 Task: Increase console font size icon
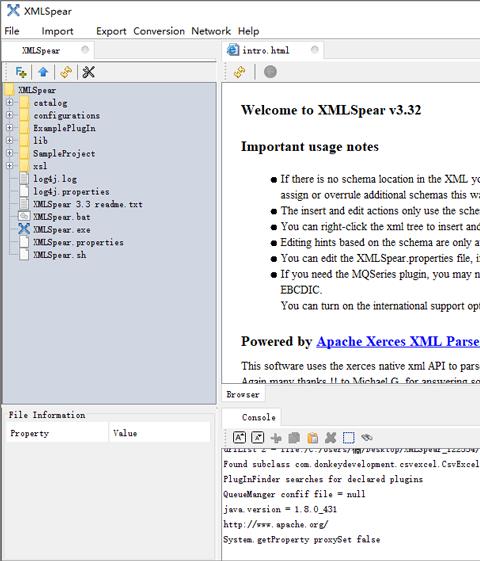coord(239,437)
